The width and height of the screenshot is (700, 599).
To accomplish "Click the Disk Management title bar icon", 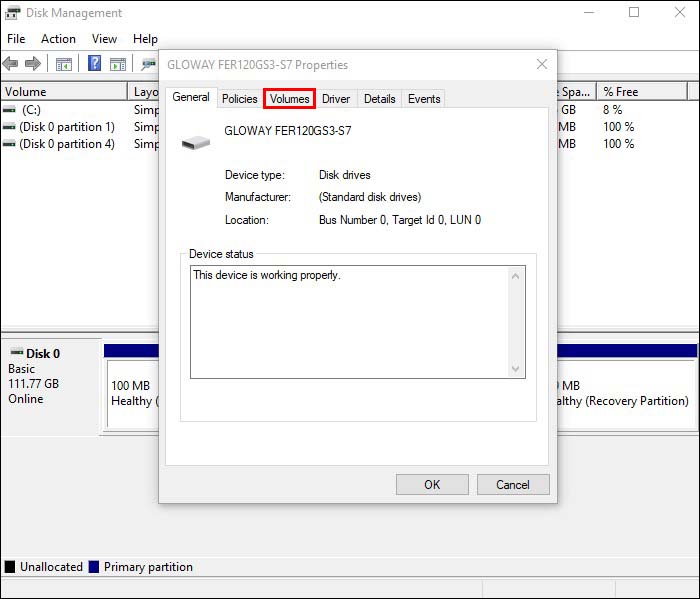I will (12, 13).
